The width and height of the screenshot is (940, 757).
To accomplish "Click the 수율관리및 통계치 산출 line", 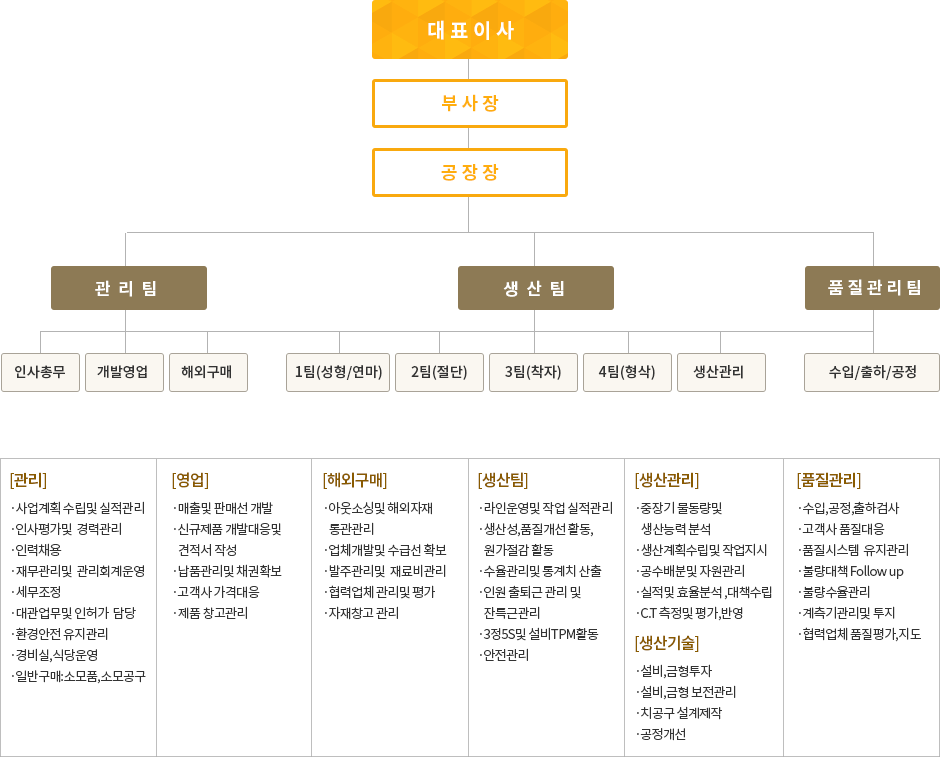I will coord(540,571).
